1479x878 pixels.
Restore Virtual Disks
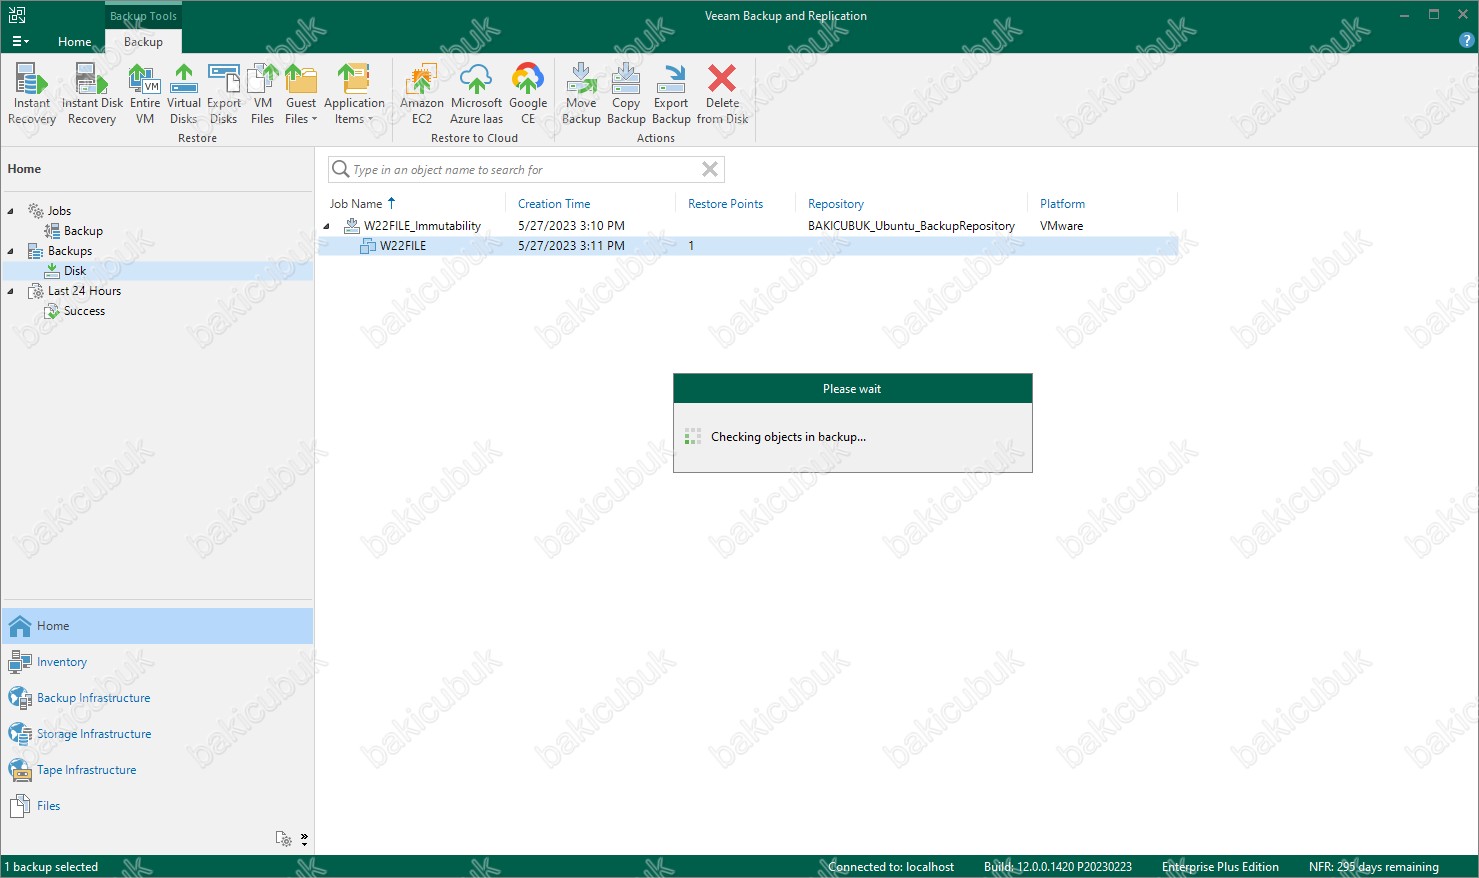tap(184, 94)
